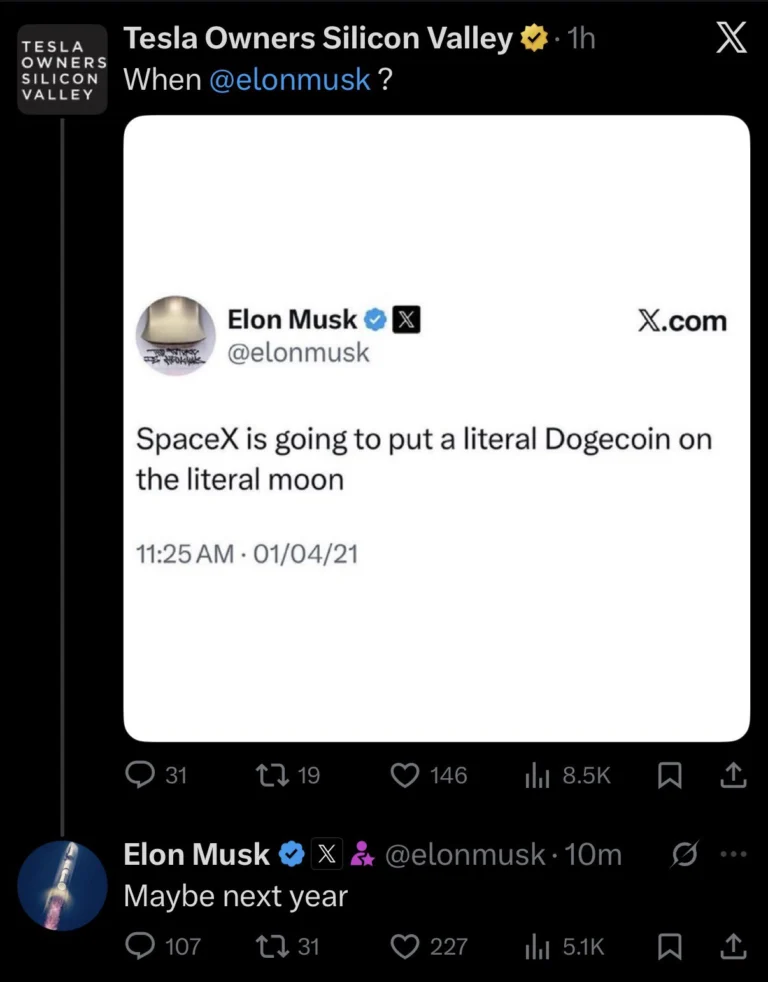The image size is (768, 982).
Task: Reply to Tesla Owners Silicon Valley post
Action: point(143,775)
